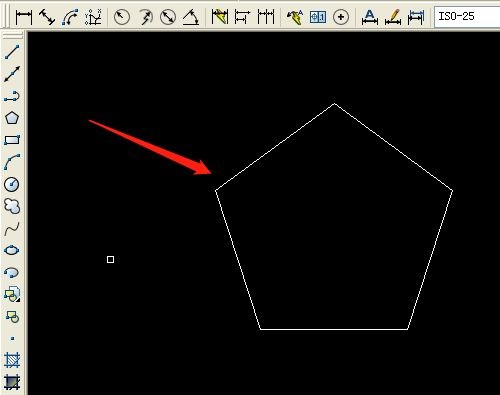Select the Arc tool
Image resolution: width=500 pixels, height=395 pixels.
(12, 162)
